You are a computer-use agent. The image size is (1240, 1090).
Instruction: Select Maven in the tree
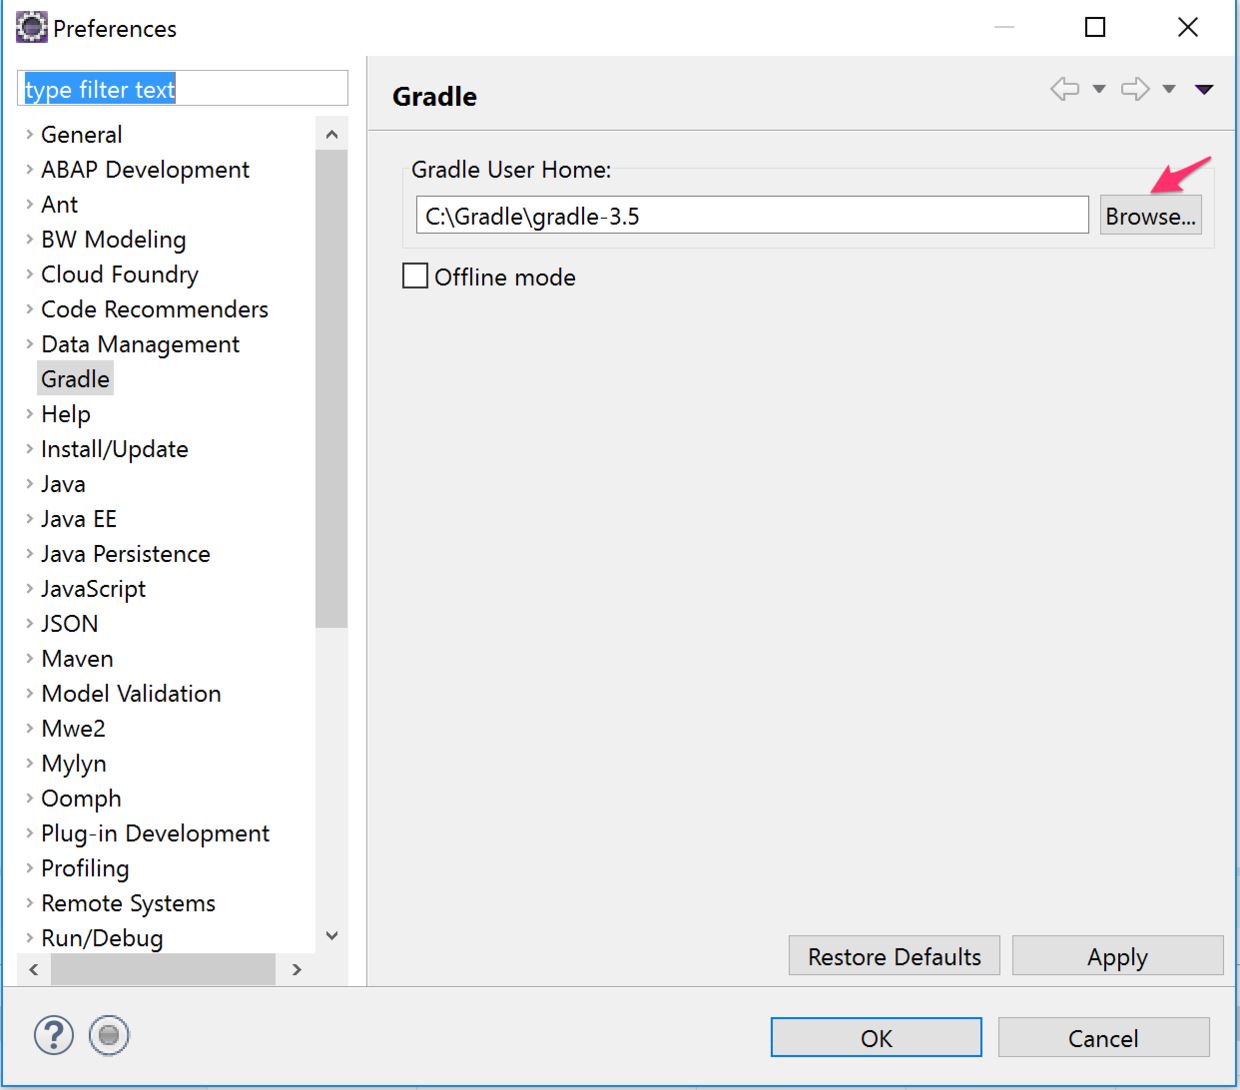pyautogui.click(x=77, y=659)
